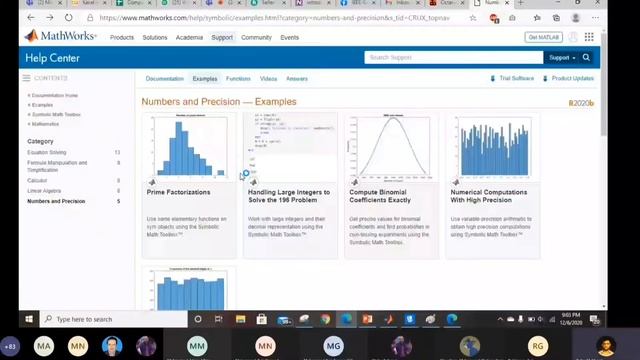Go back with the browser back arrow
Screen dimensions: 640x360
pyautogui.click(x=31, y=18)
